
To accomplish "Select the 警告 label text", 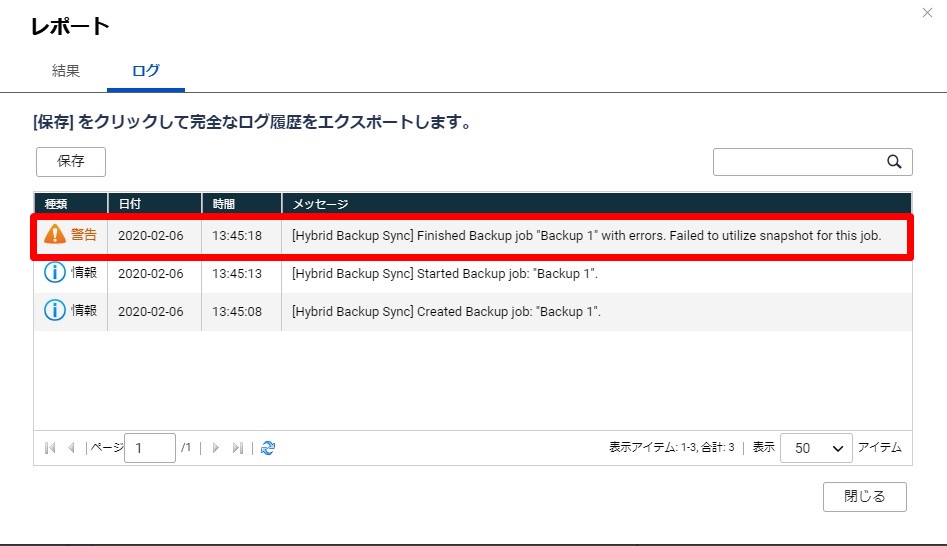I will click(x=83, y=234).
